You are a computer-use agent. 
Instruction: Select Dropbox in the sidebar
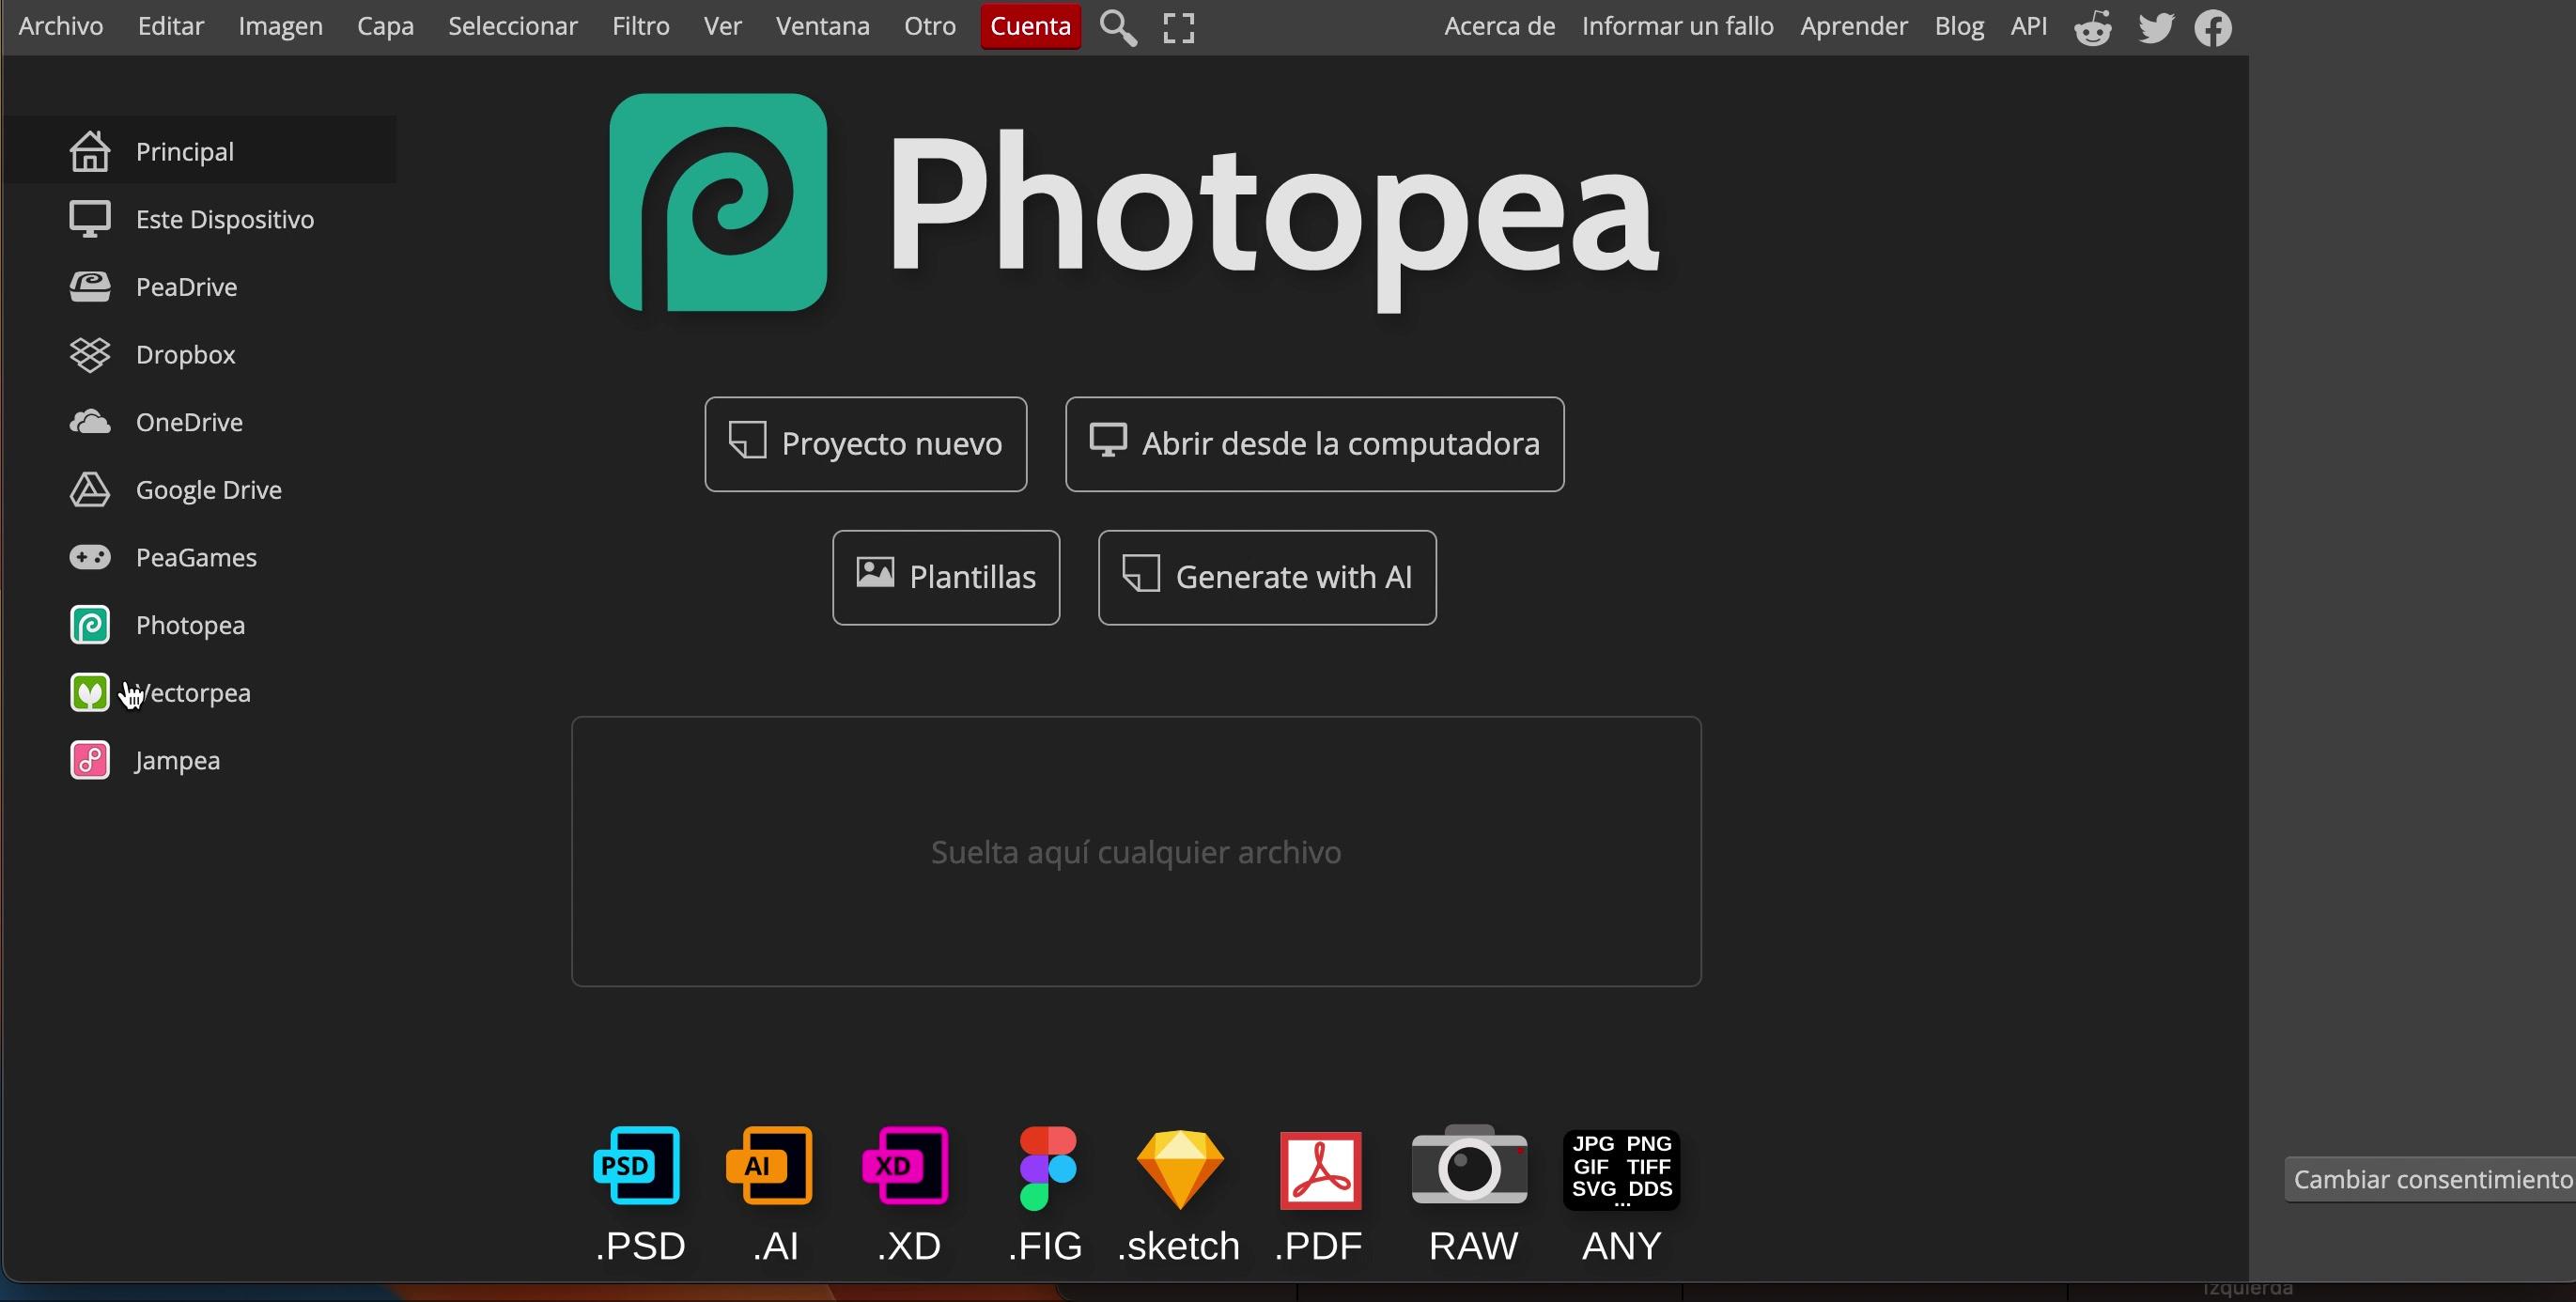point(185,355)
